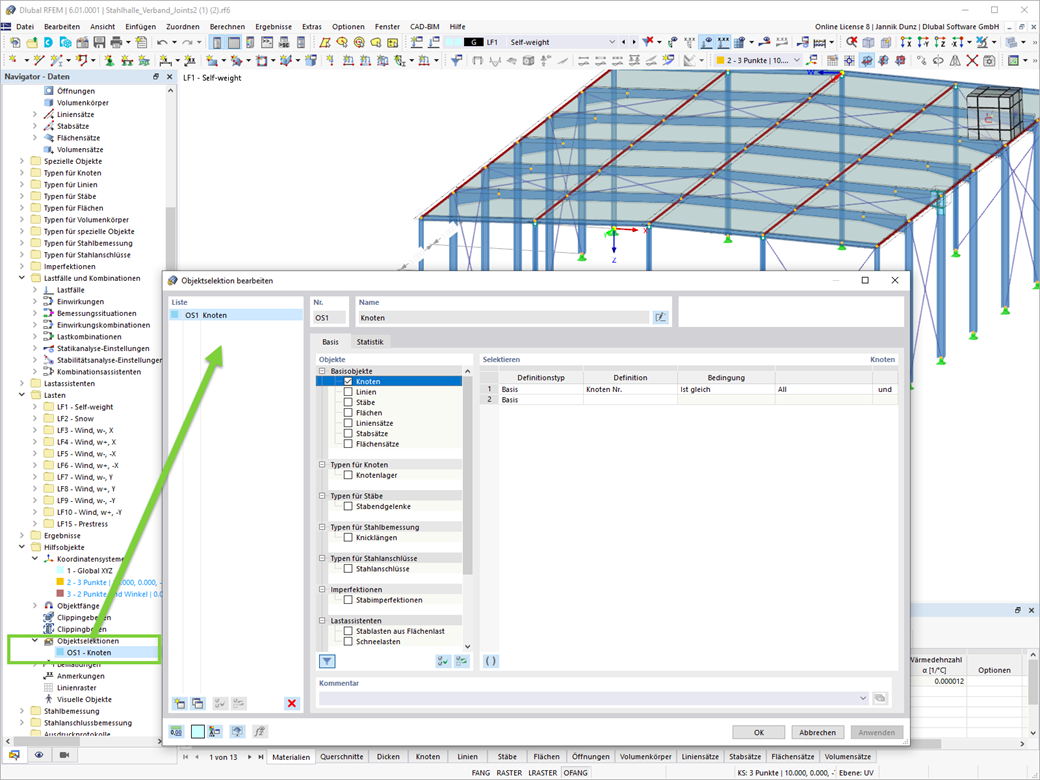
Task: Check the Stabendgelenke checkbox
Action: (x=348, y=506)
